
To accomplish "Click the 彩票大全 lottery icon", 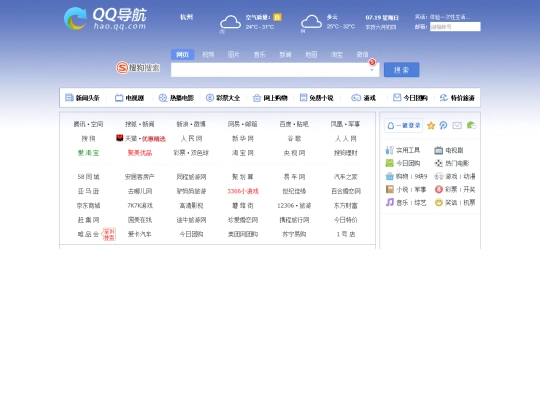I will coord(210,98).
